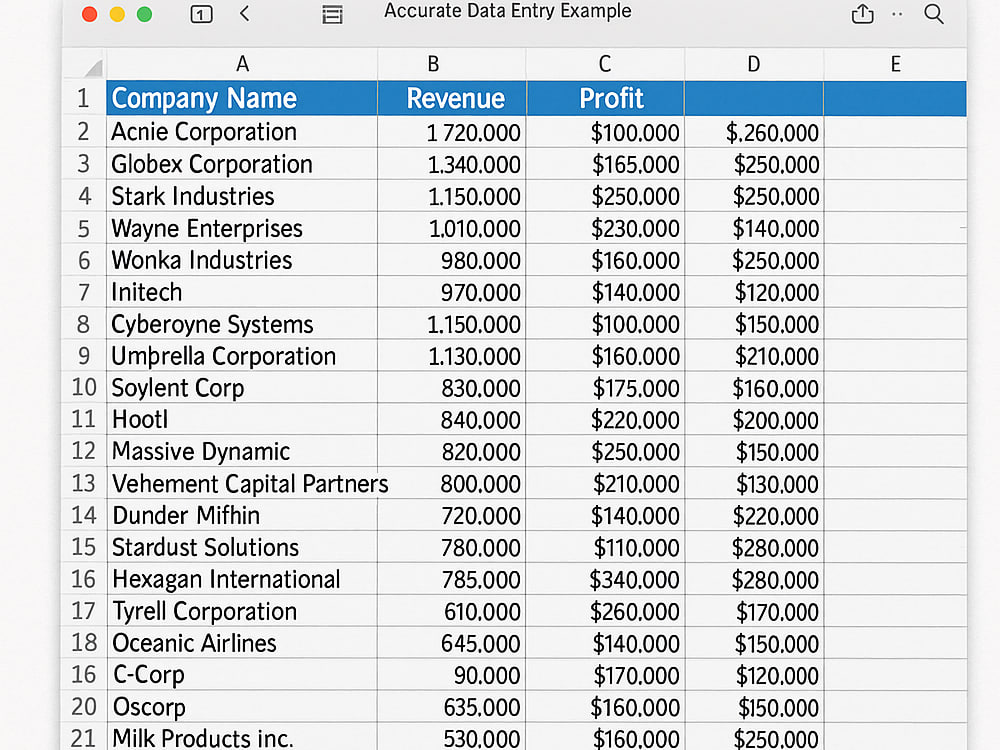Image resolution: width=1000 pixels, height=750 pixels.
Task: Select column E header
Action: pos(895,64)
